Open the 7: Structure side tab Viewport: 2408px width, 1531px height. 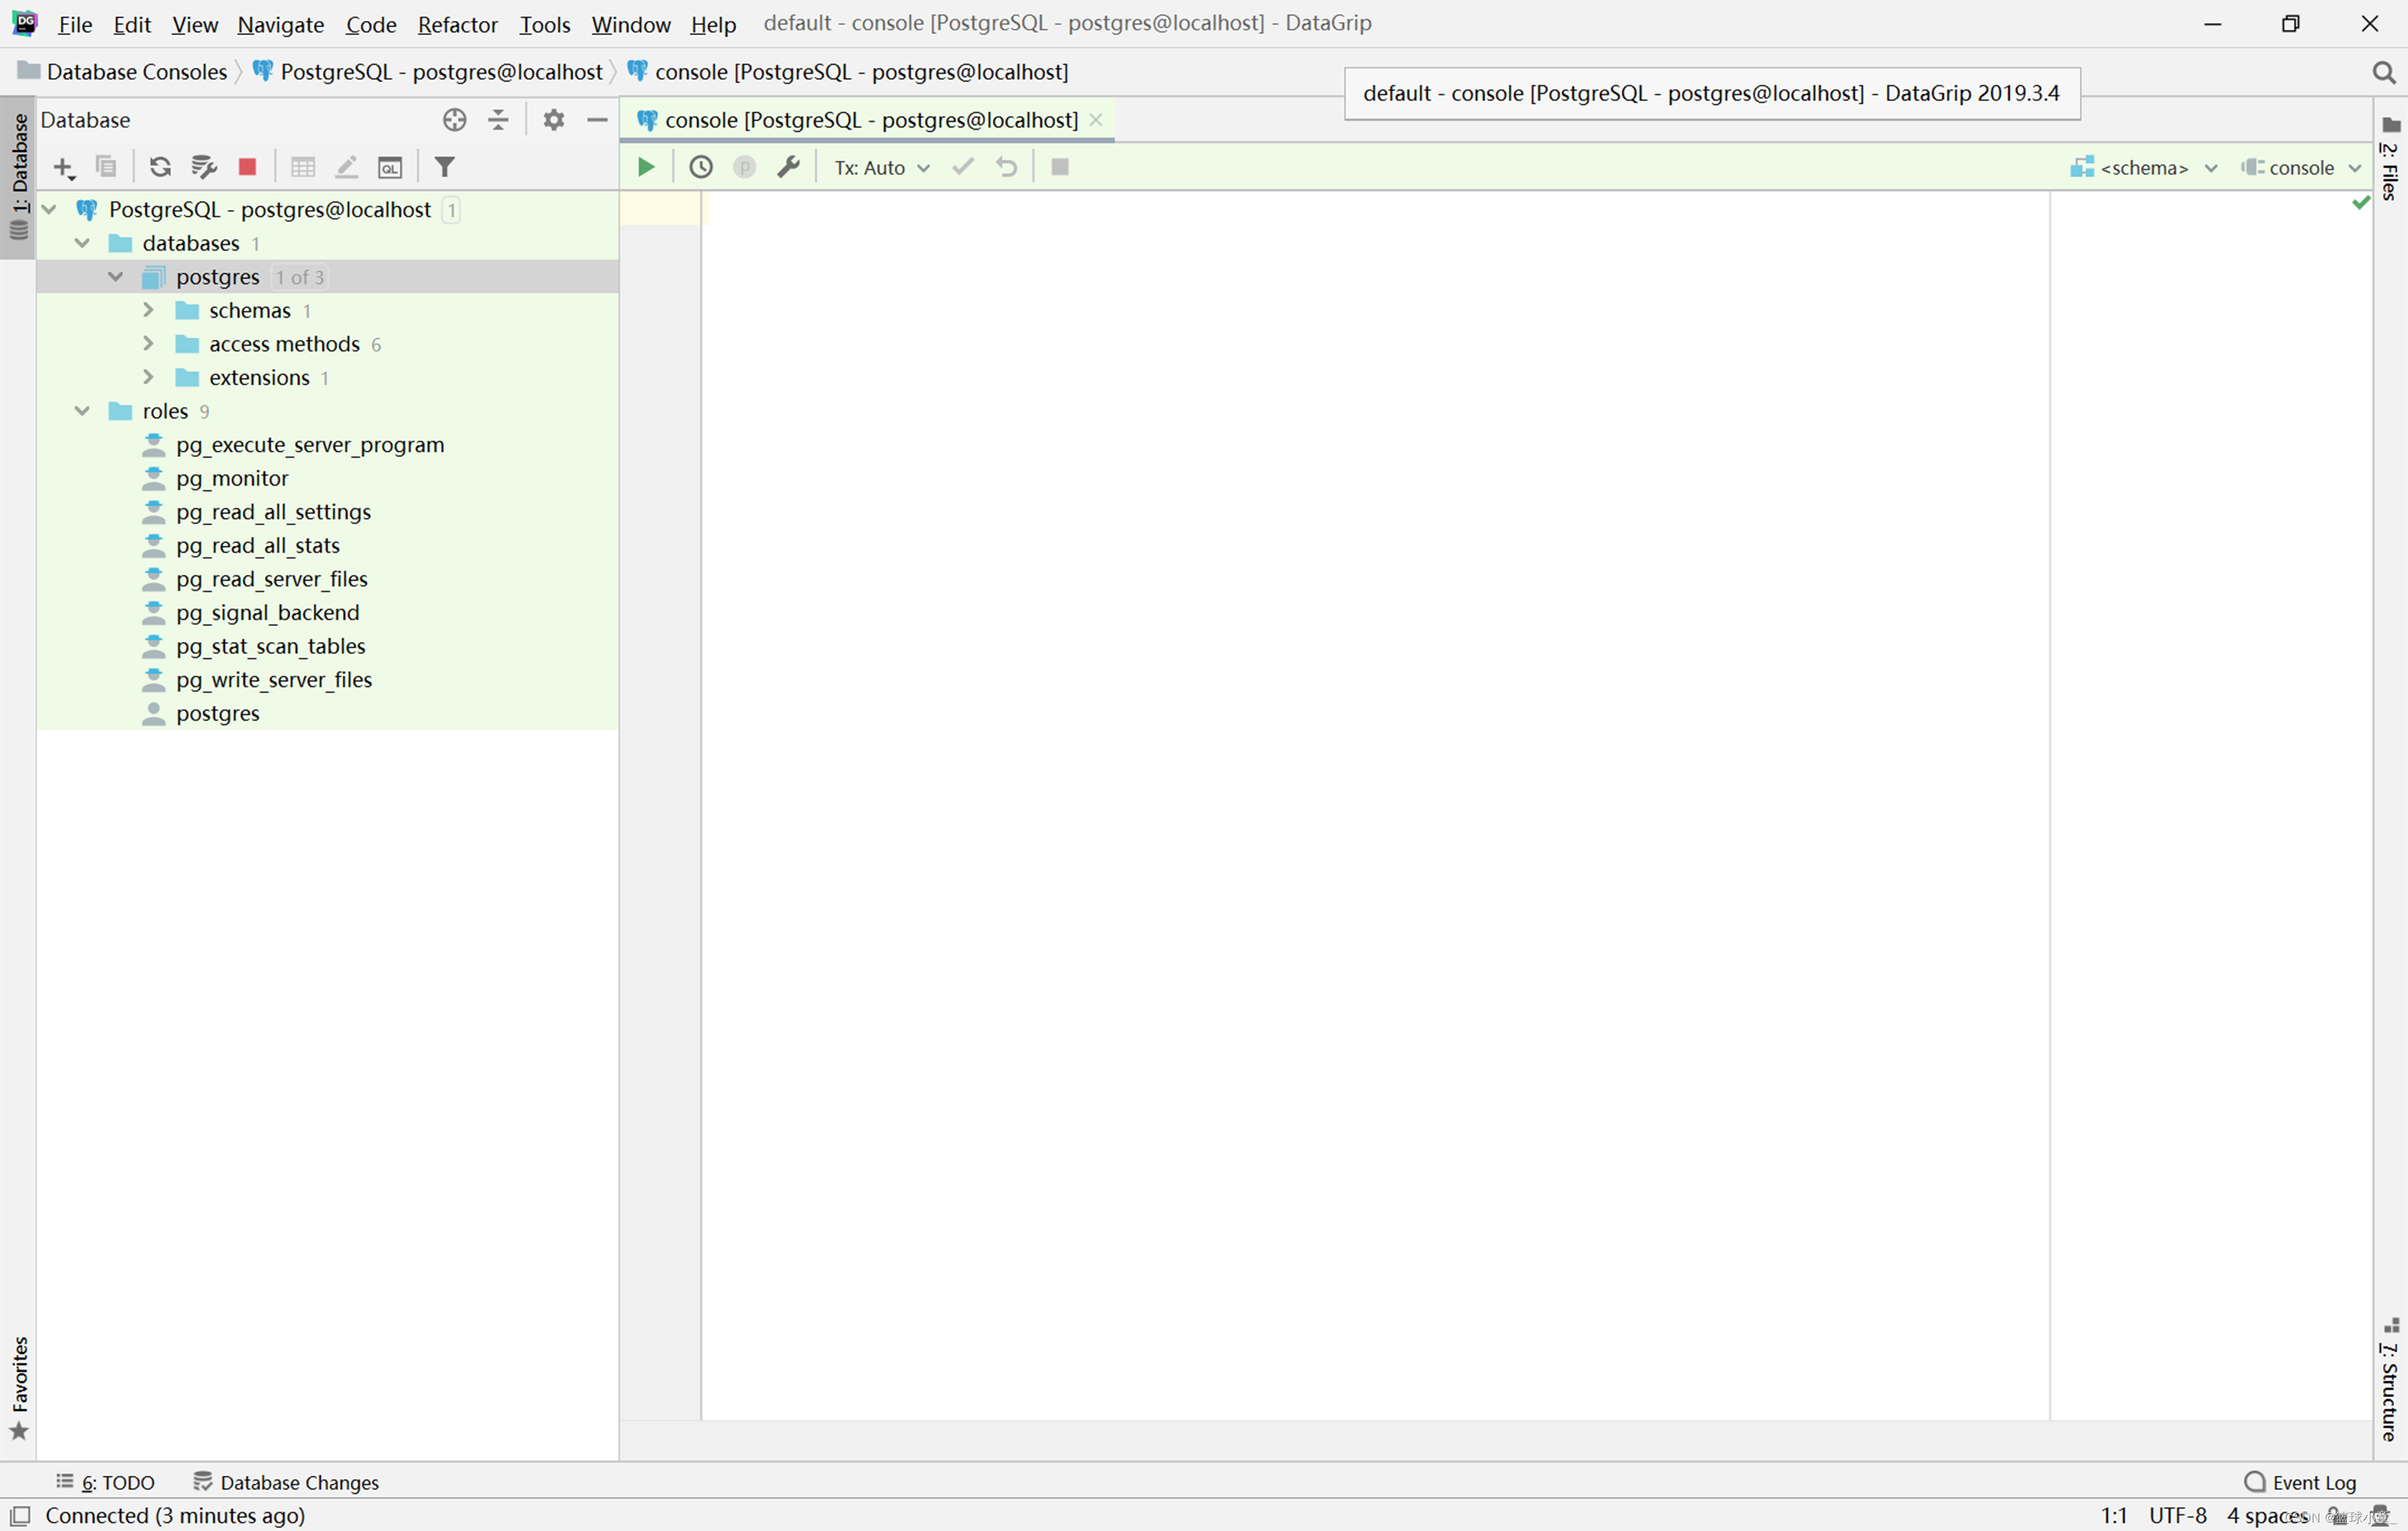[2390, 1379]
